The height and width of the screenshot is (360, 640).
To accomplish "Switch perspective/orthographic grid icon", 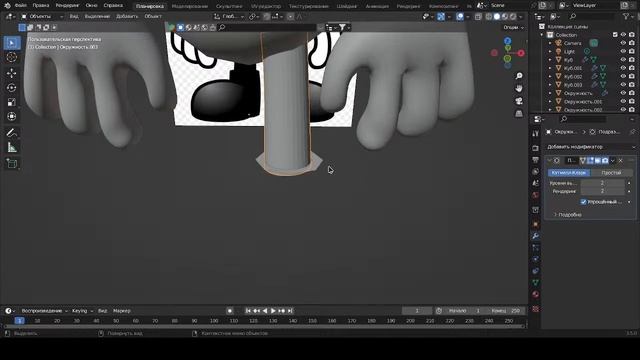I will pos(519,113).
